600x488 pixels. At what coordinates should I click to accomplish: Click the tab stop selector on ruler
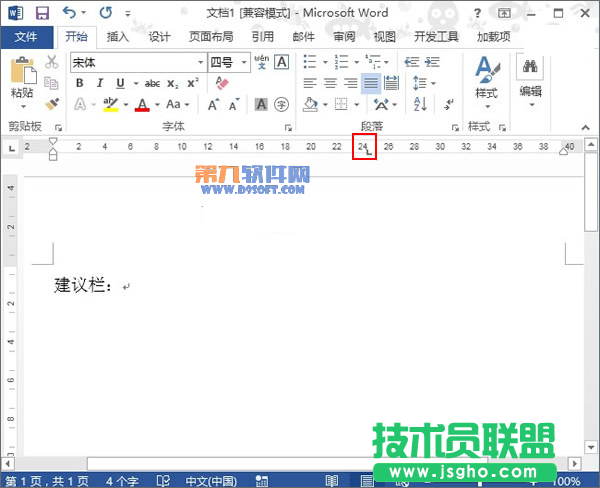coord(12,148)
